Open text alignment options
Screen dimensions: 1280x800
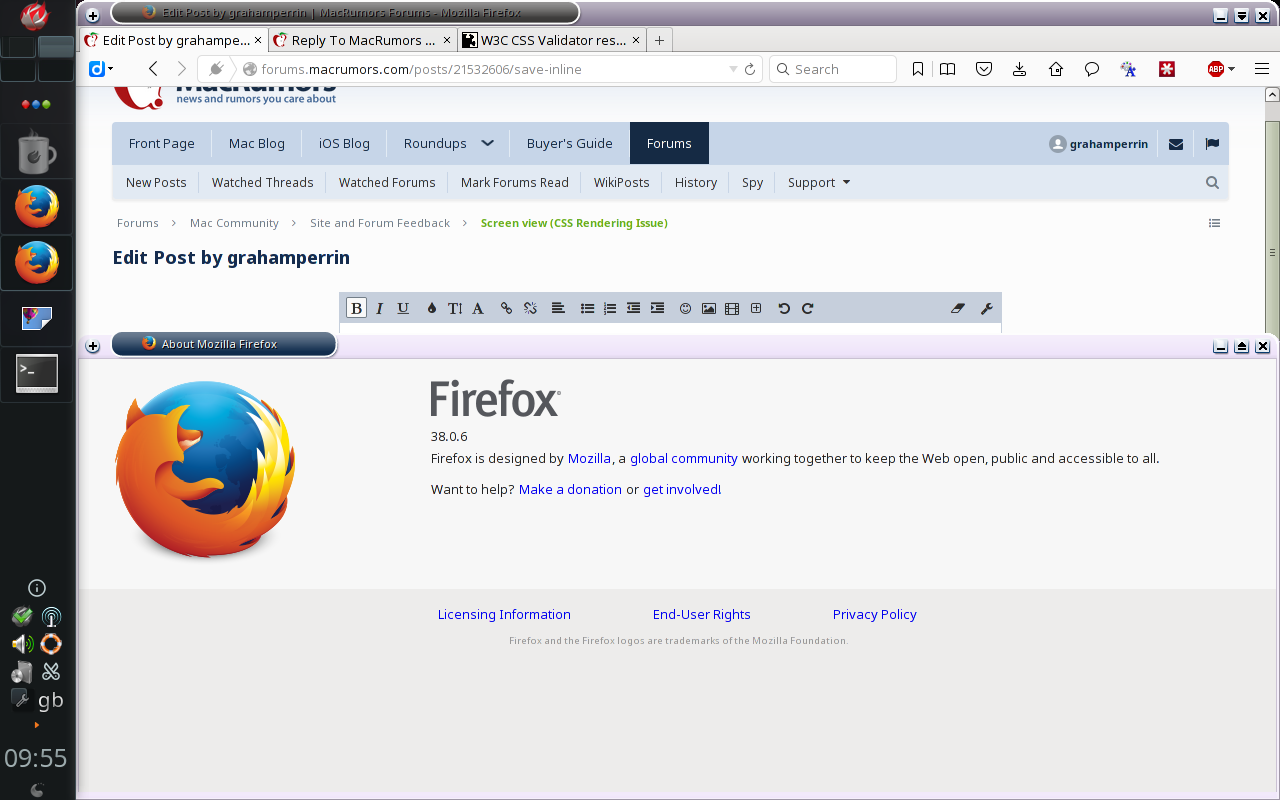tap(558, 308)
